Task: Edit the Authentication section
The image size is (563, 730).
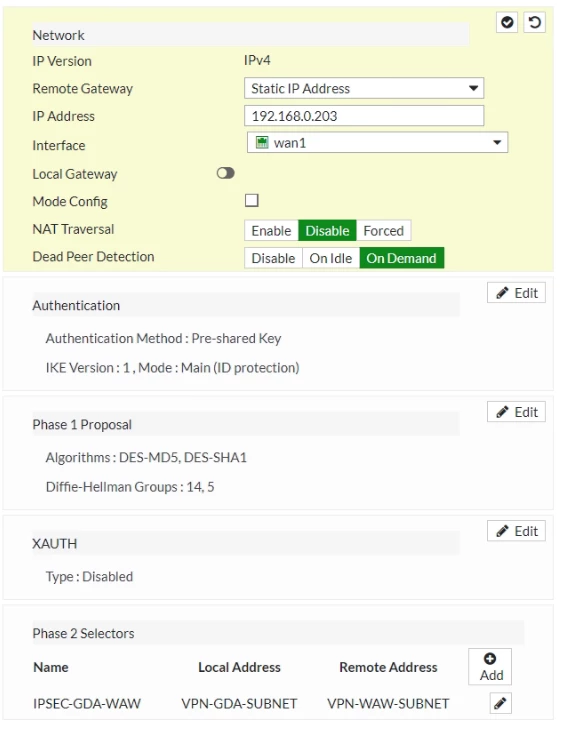Action: pyautogui.click(x=516, y=293)
